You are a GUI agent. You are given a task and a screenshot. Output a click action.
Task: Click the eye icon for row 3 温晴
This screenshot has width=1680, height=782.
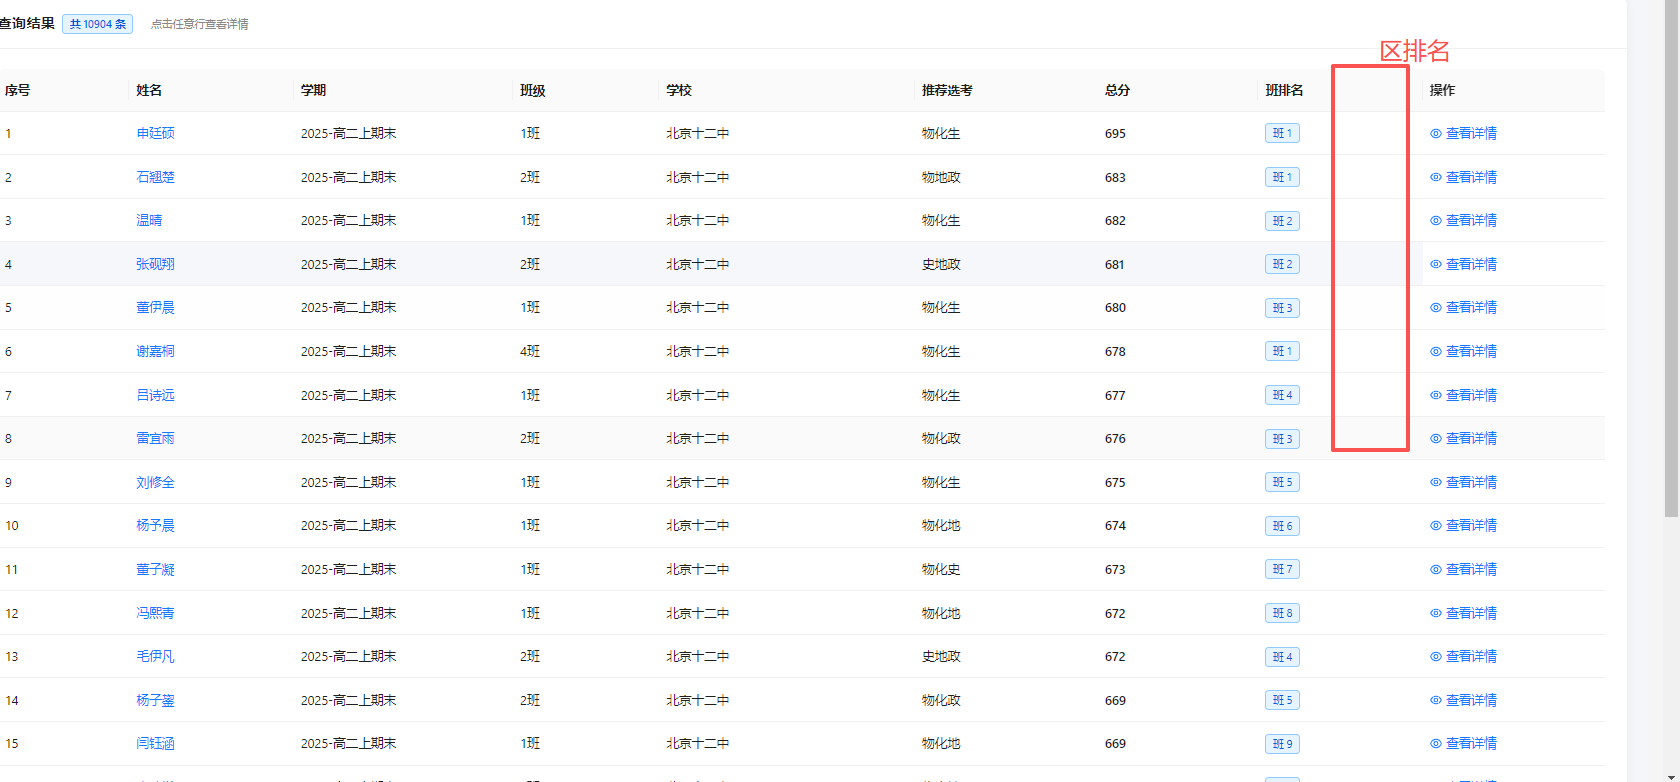click(1436, 221)
